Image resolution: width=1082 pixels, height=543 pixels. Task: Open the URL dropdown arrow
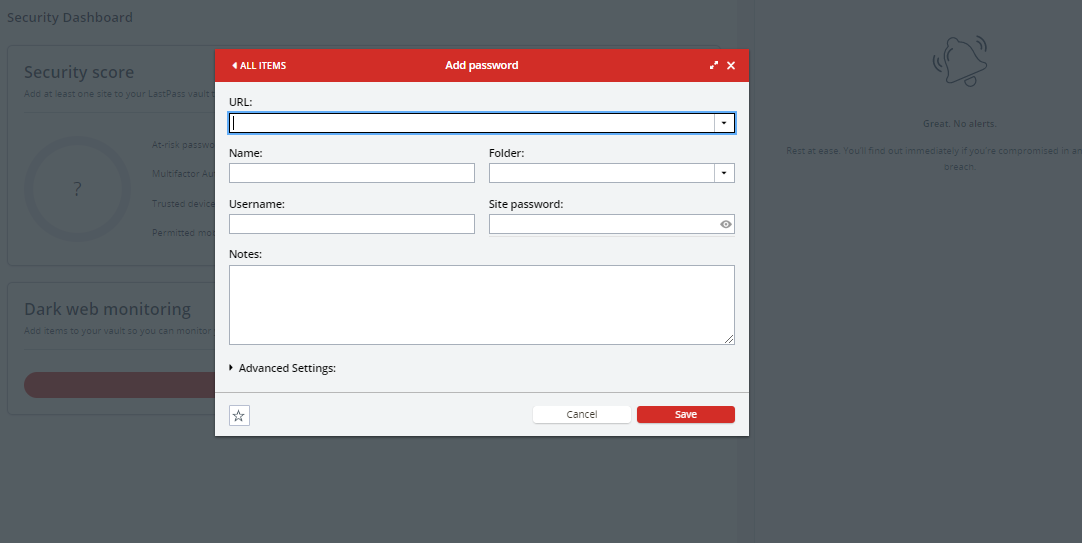(724, 123)
